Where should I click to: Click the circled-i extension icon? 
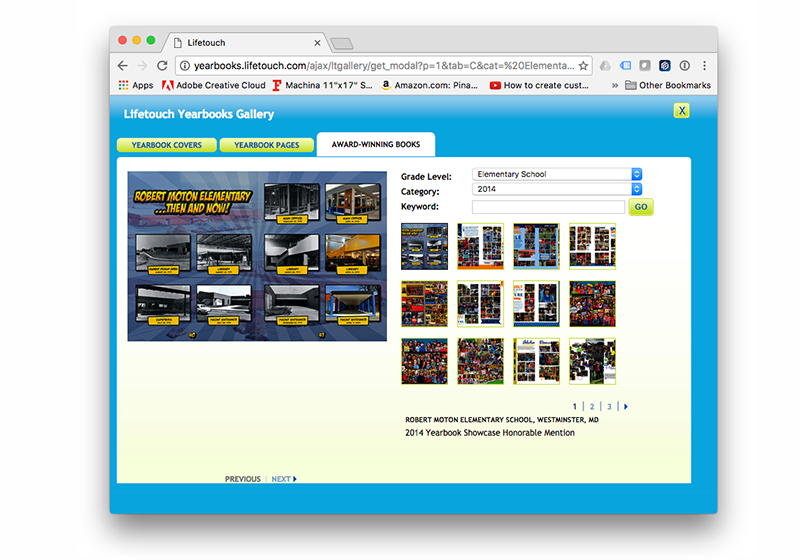pyautogui.click(x=685, y=66)
